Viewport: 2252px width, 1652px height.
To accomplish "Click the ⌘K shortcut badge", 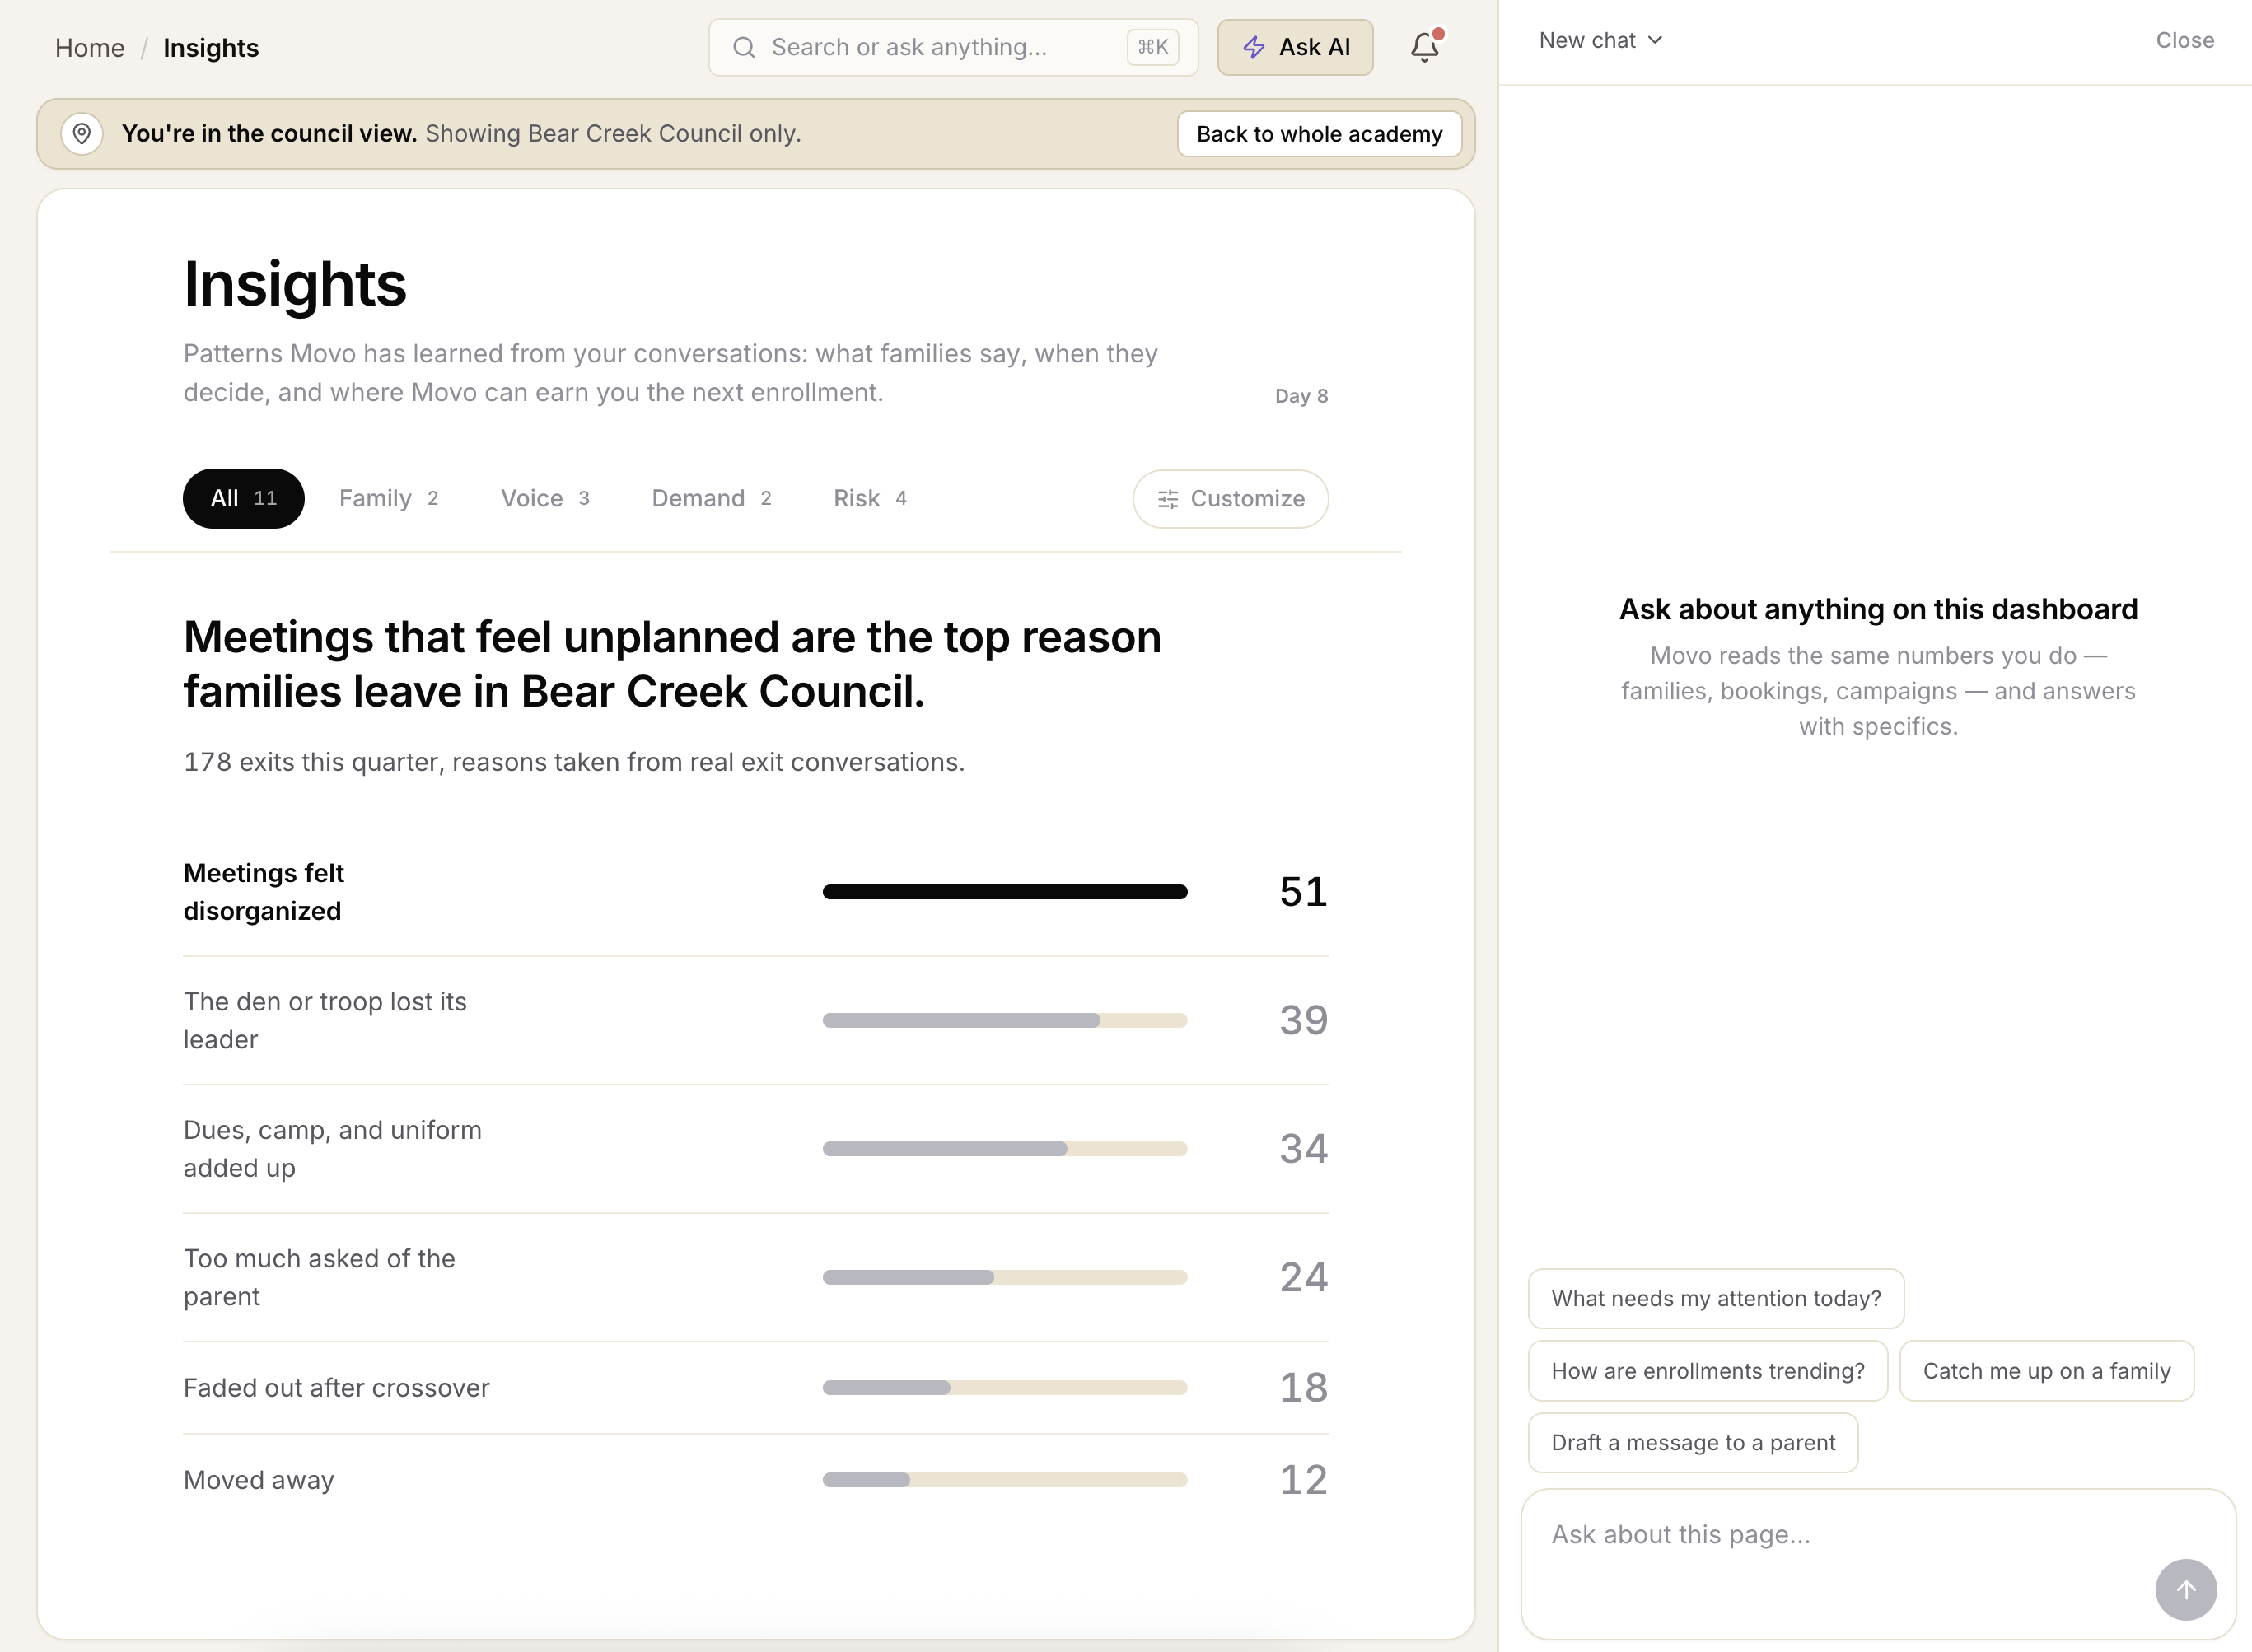I will tap(1152, 47).
